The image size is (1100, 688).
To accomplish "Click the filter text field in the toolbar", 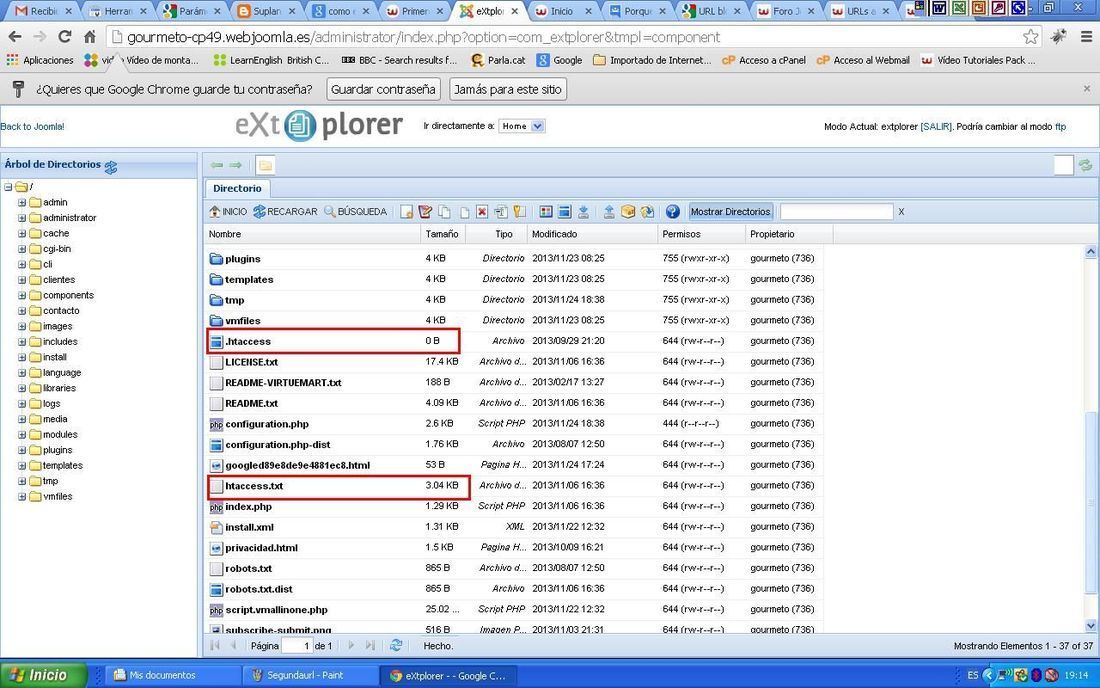I will (x=836, y=212).
